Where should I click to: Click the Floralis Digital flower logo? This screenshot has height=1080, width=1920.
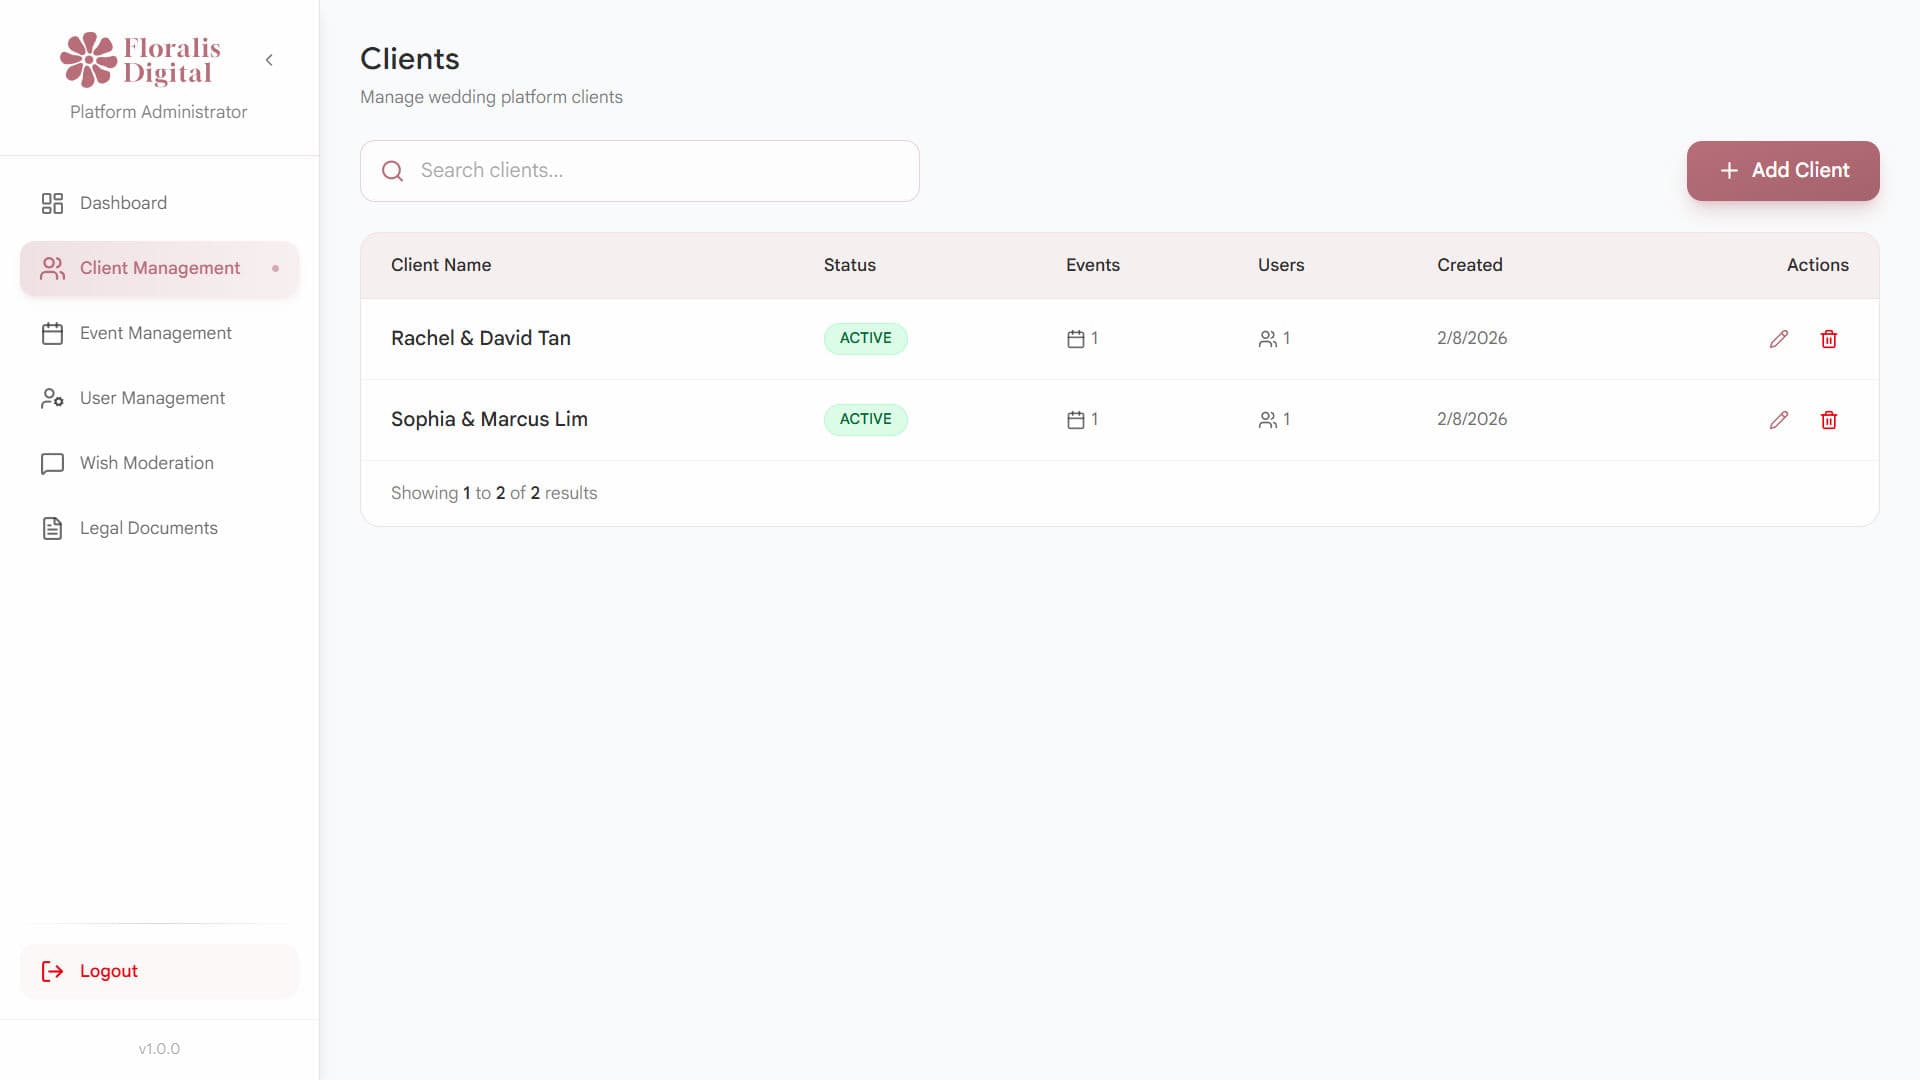click(x=88, y=60)
